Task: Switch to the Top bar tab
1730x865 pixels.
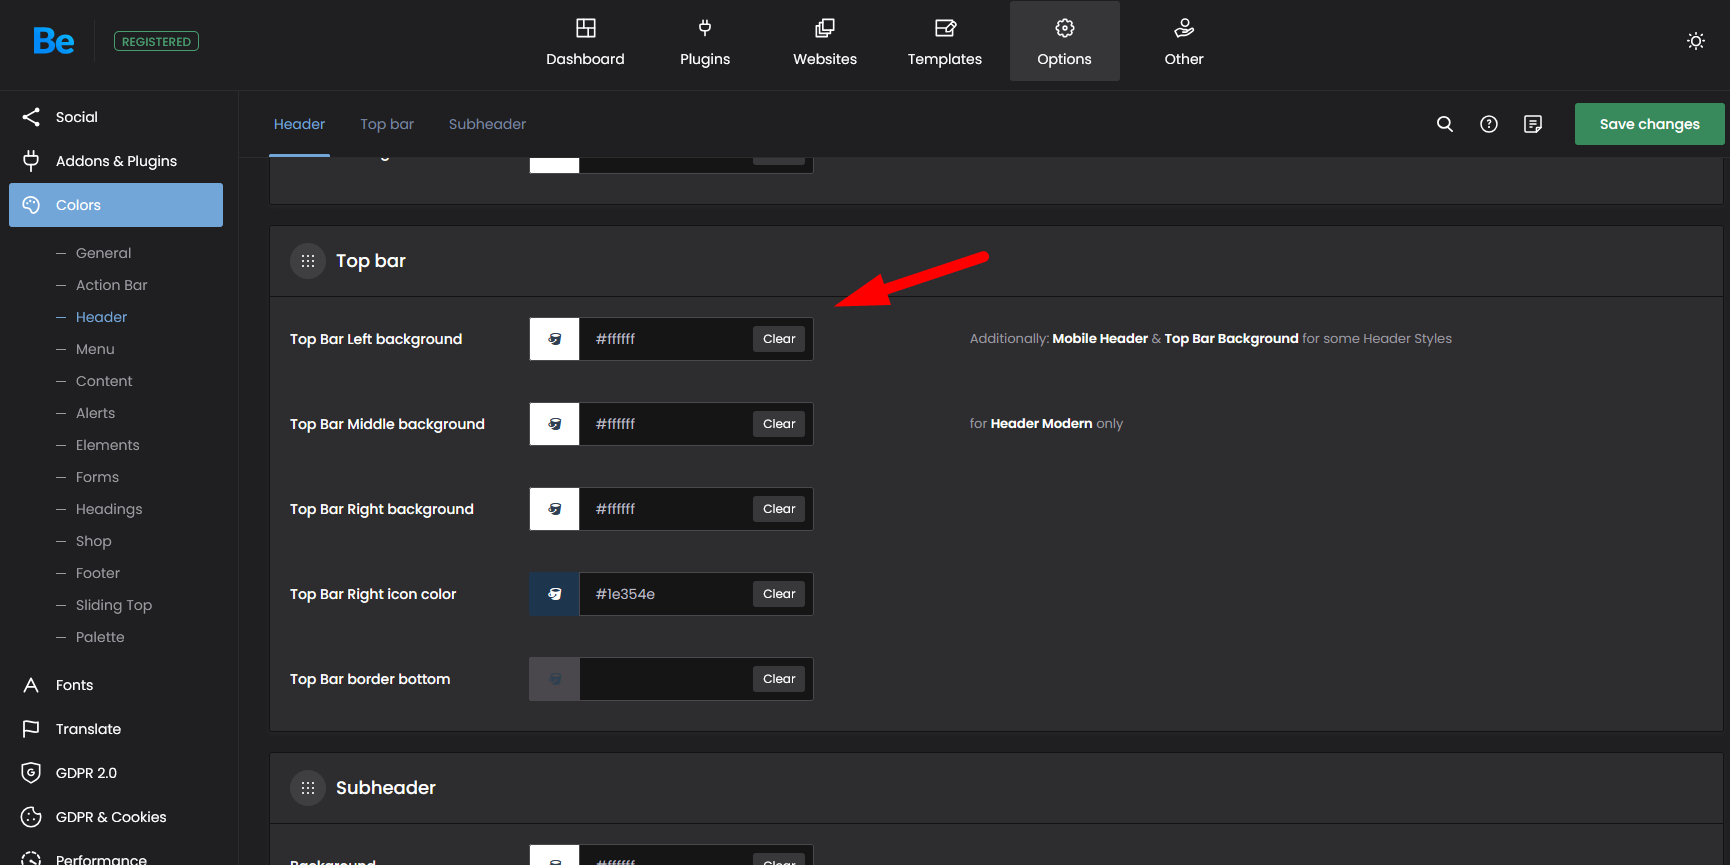Action: coord(387,124)
